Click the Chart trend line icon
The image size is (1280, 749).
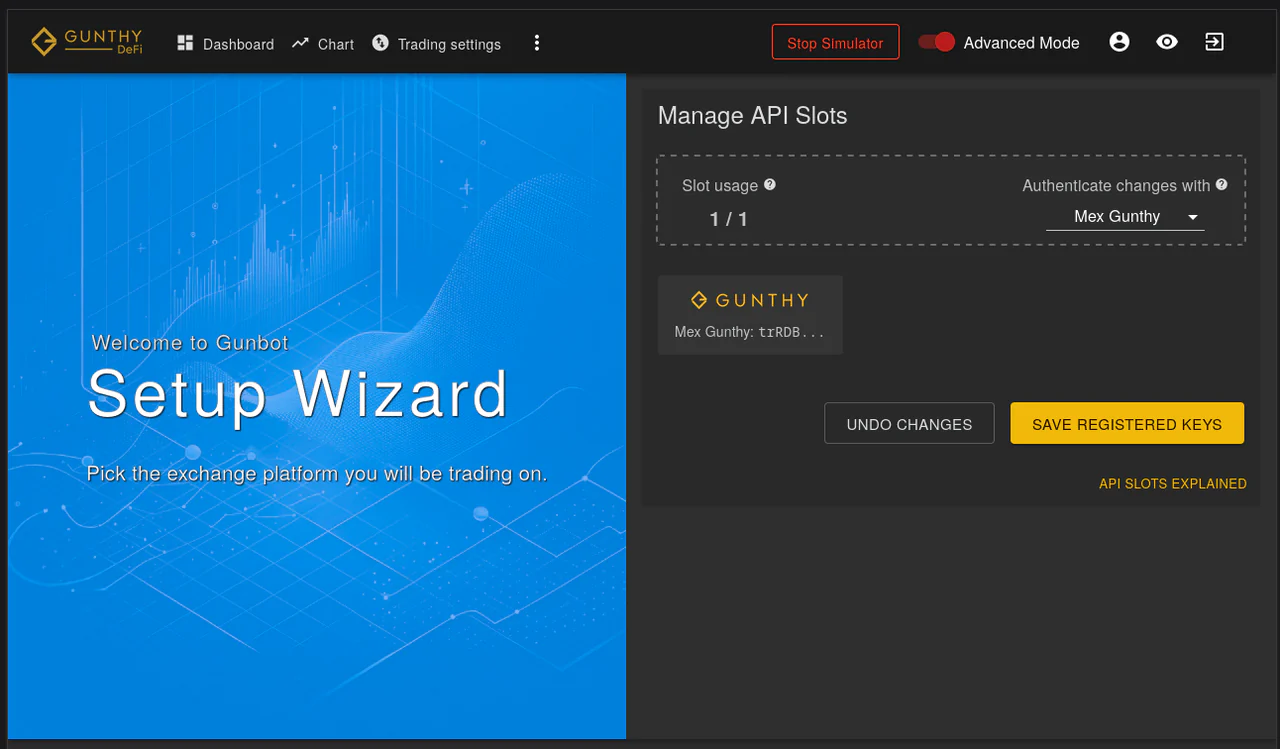(x=301, y=43)
